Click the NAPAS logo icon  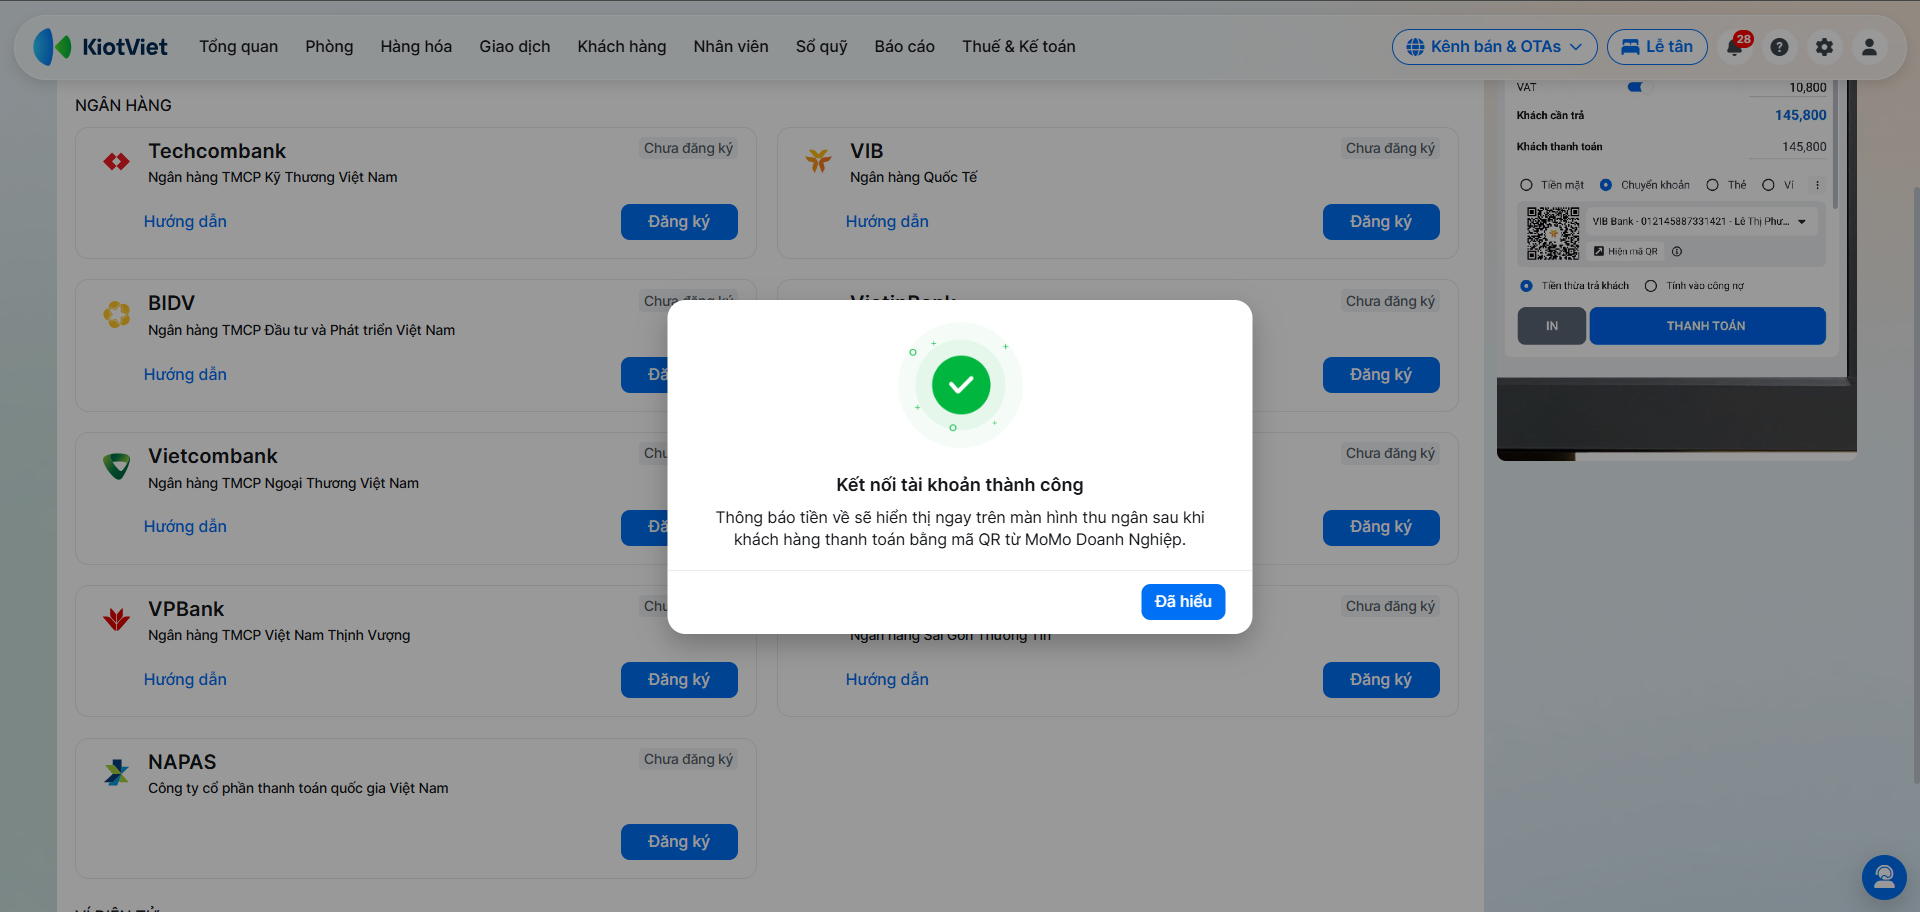coord(117,772)
